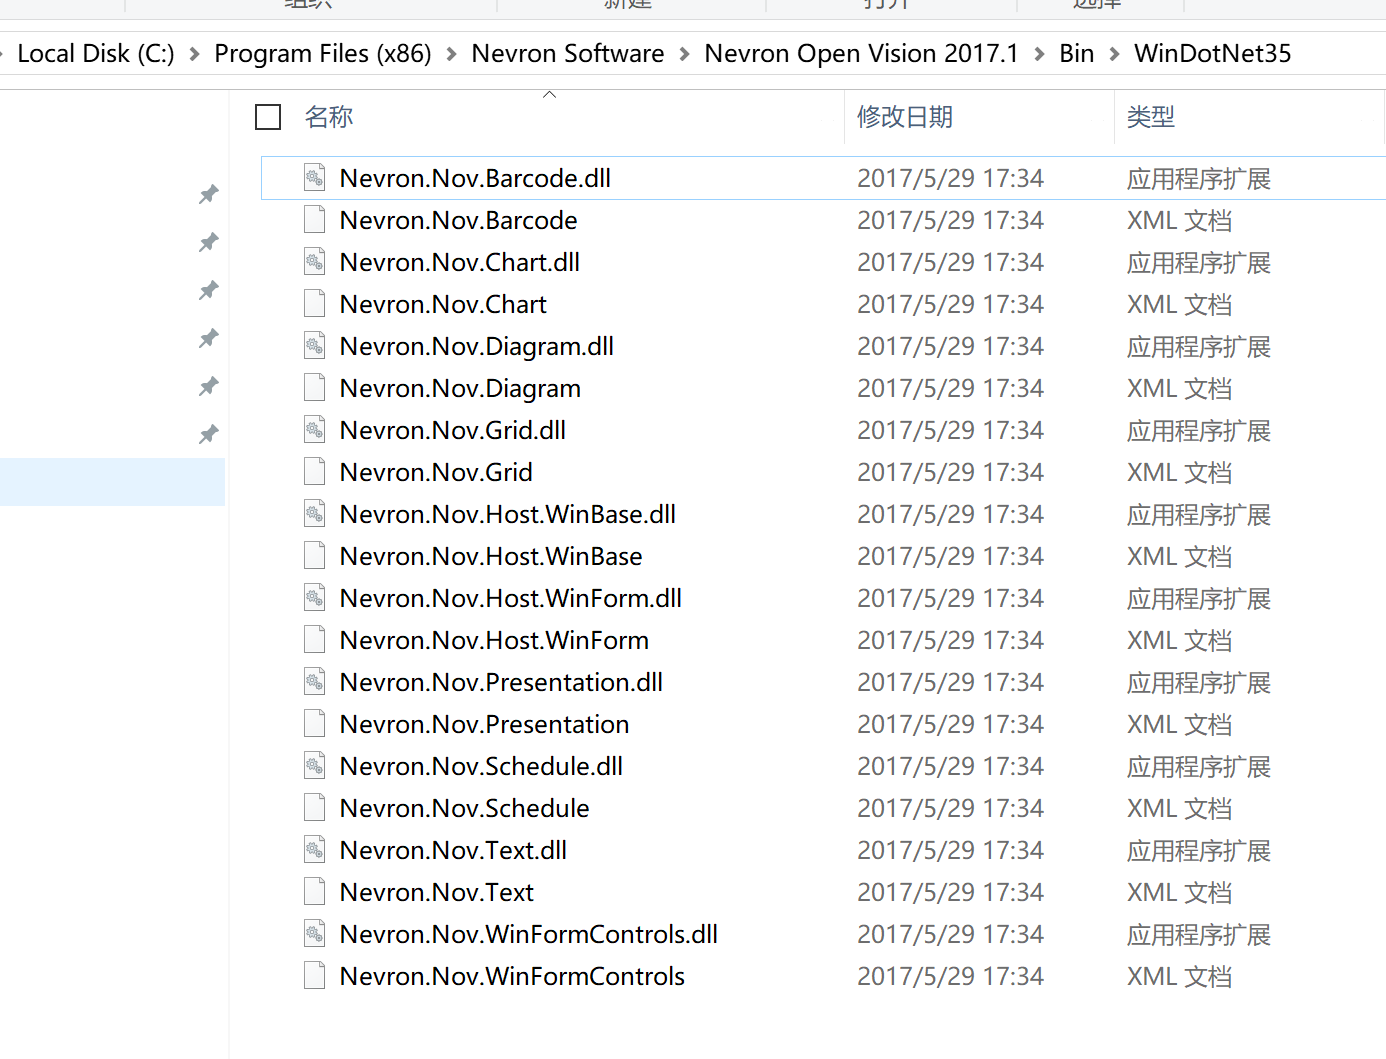Screen dimensions: 1386x1059
Task: Click the Nevron.Nov.Presentation XML document icon
Action: (314, 724)
